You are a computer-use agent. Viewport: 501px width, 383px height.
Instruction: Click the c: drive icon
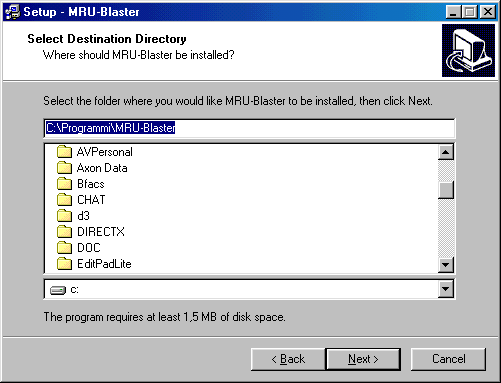point(58,290)
